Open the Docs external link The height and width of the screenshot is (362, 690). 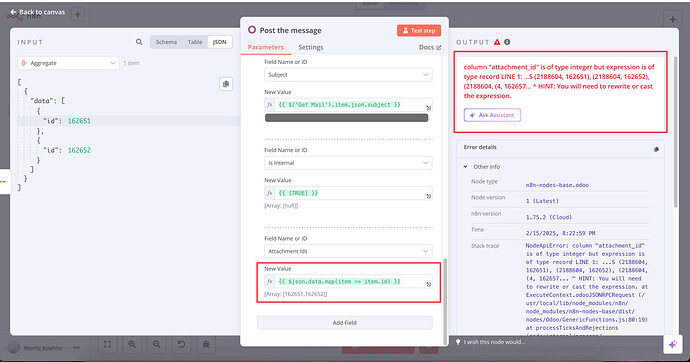coord(429,47)
